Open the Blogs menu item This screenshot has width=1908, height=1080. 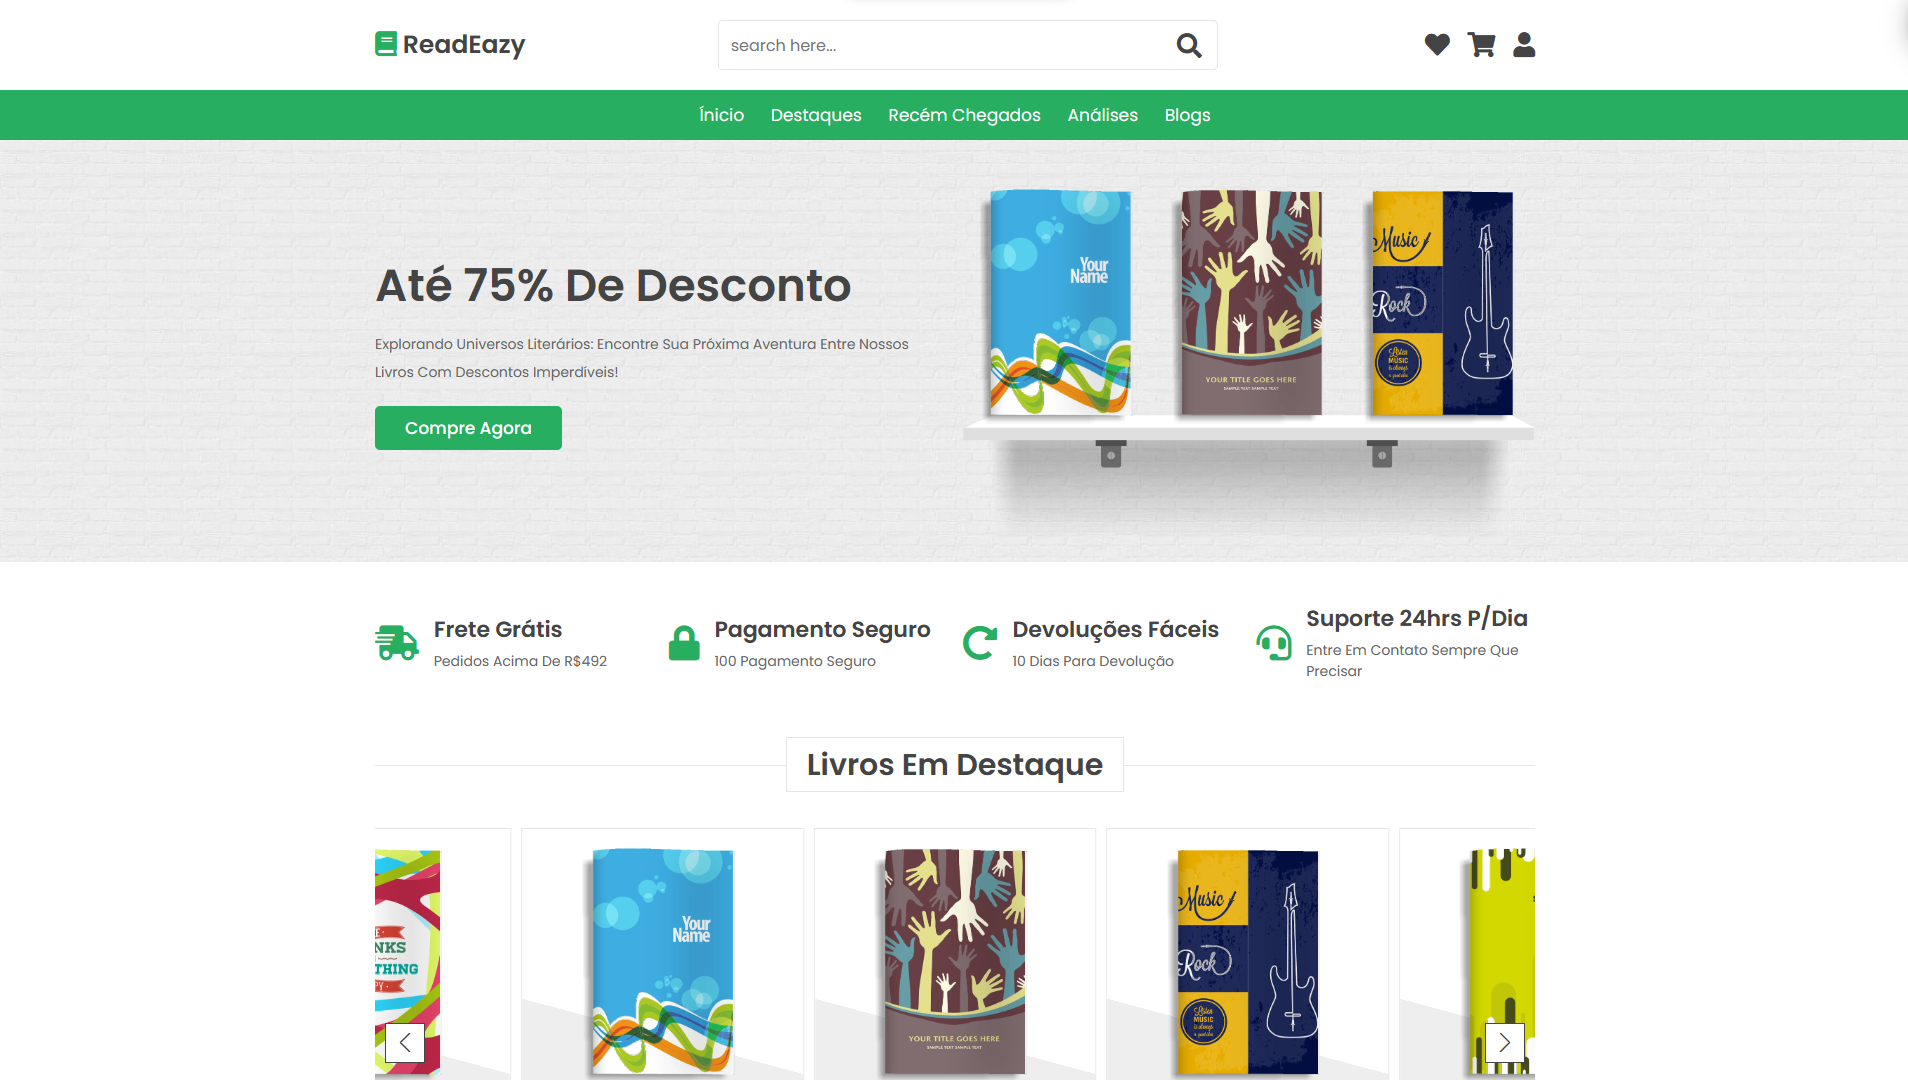tap(1187, 115)
